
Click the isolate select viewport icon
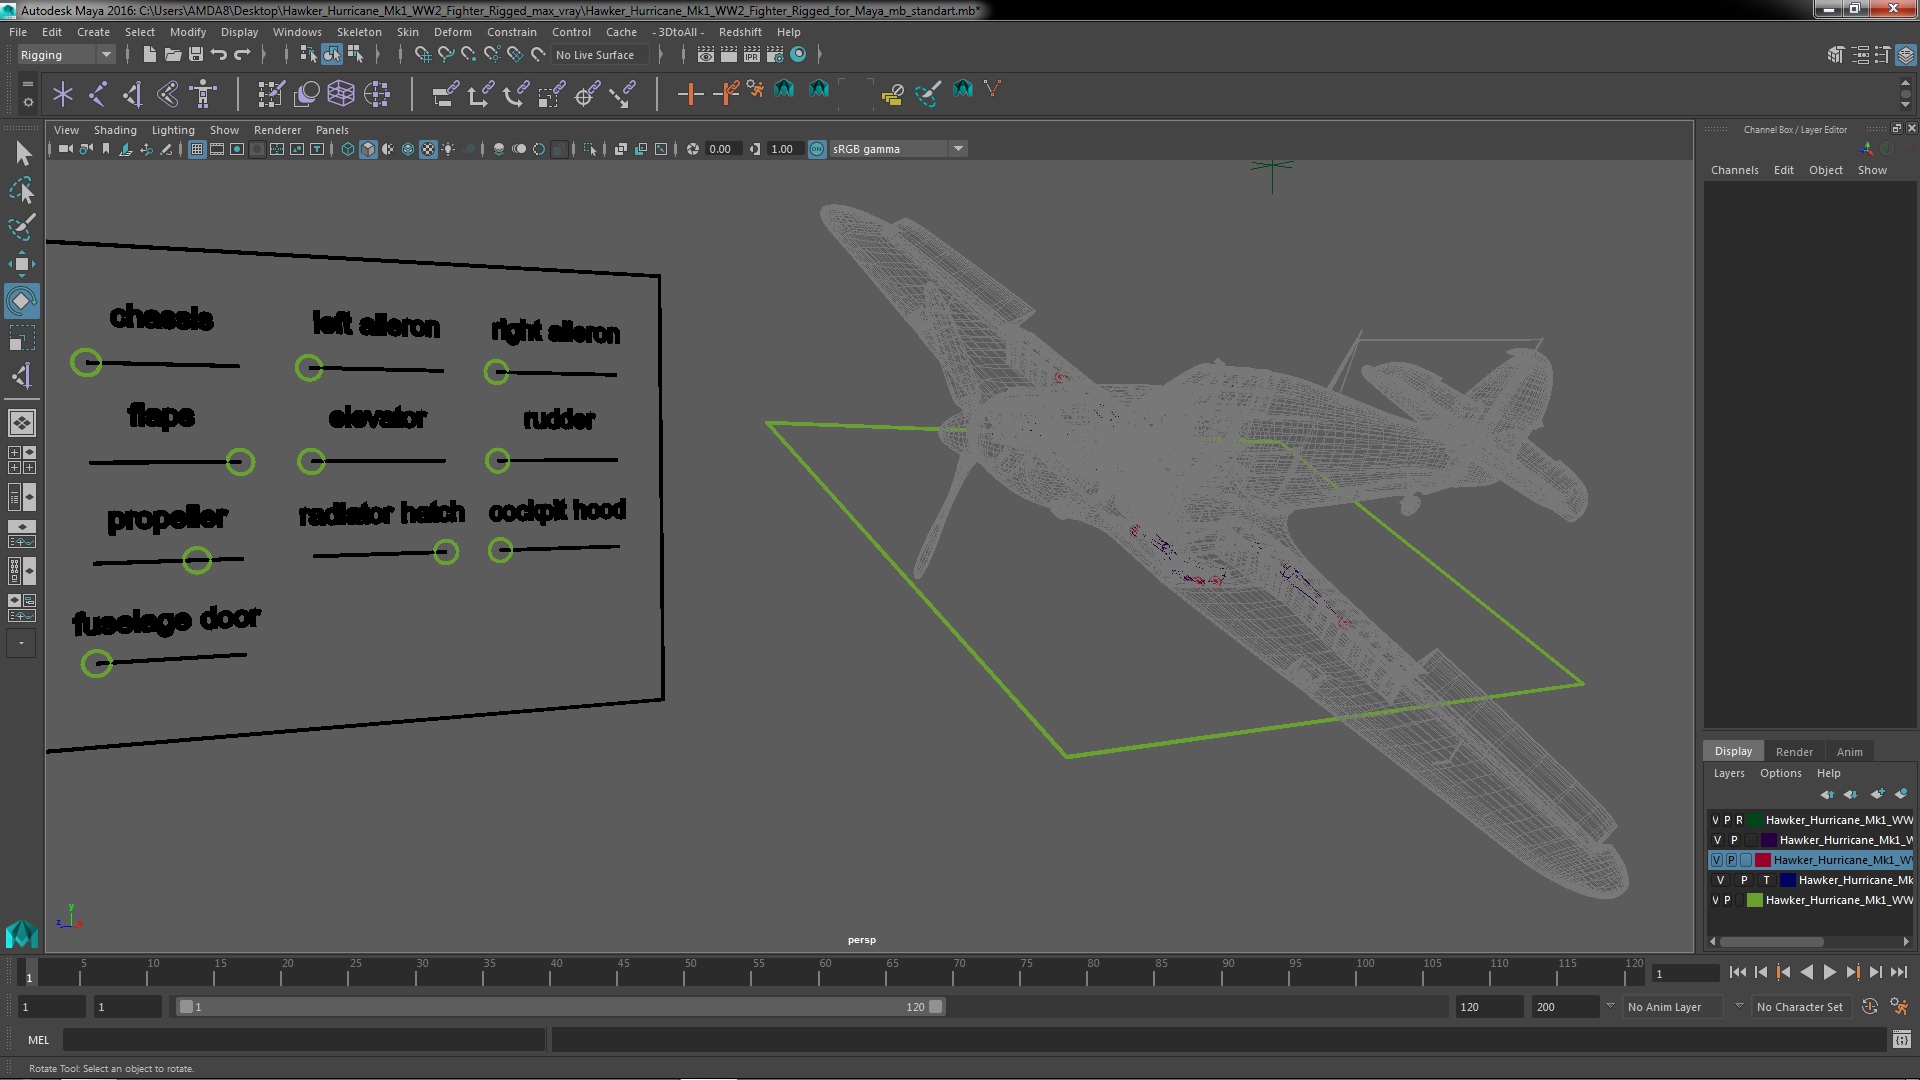tap(590, 149)
